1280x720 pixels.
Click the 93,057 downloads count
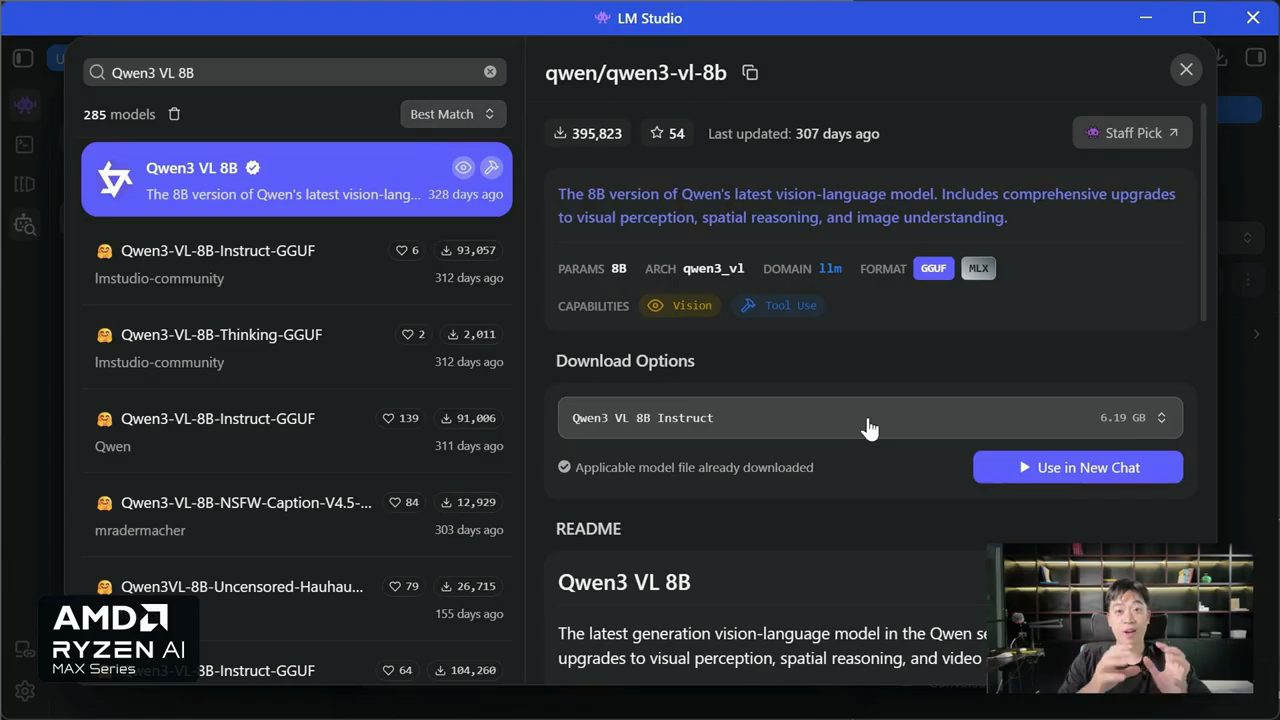(x=470, y=250)
